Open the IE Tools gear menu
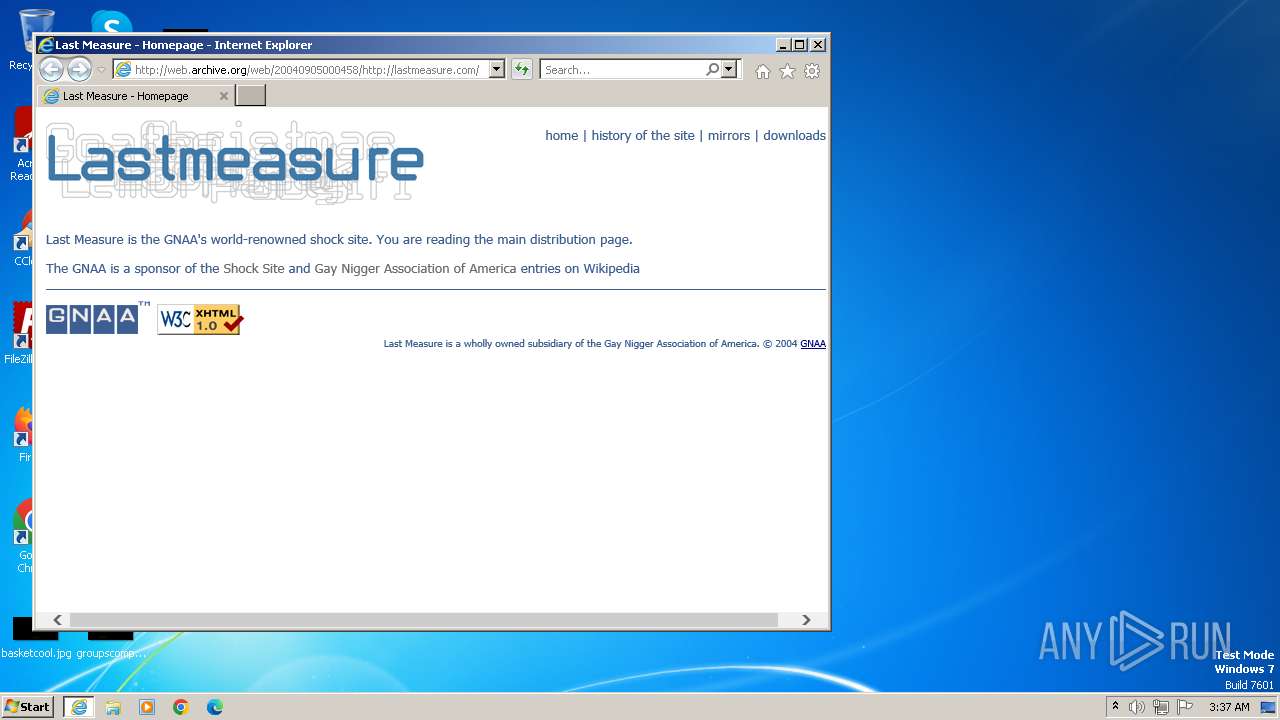 click(x=812, y=71)
